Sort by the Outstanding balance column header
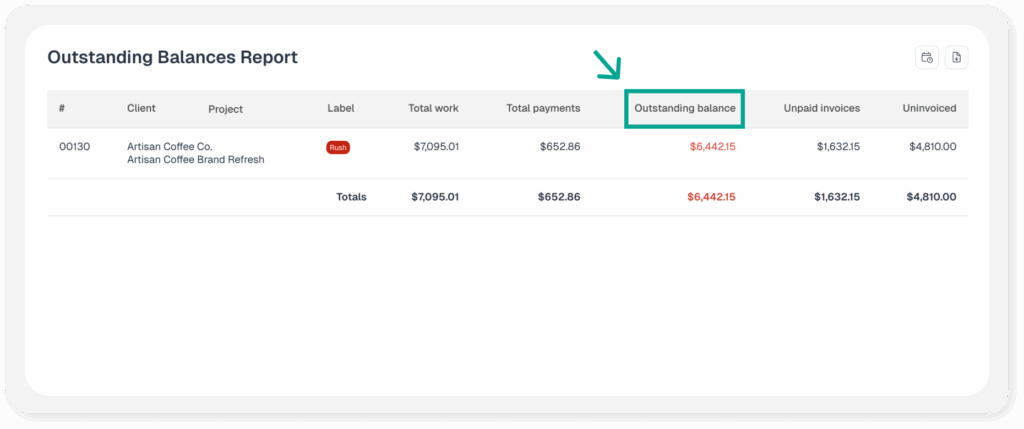The image size is (1024, 429). point(685,108)
